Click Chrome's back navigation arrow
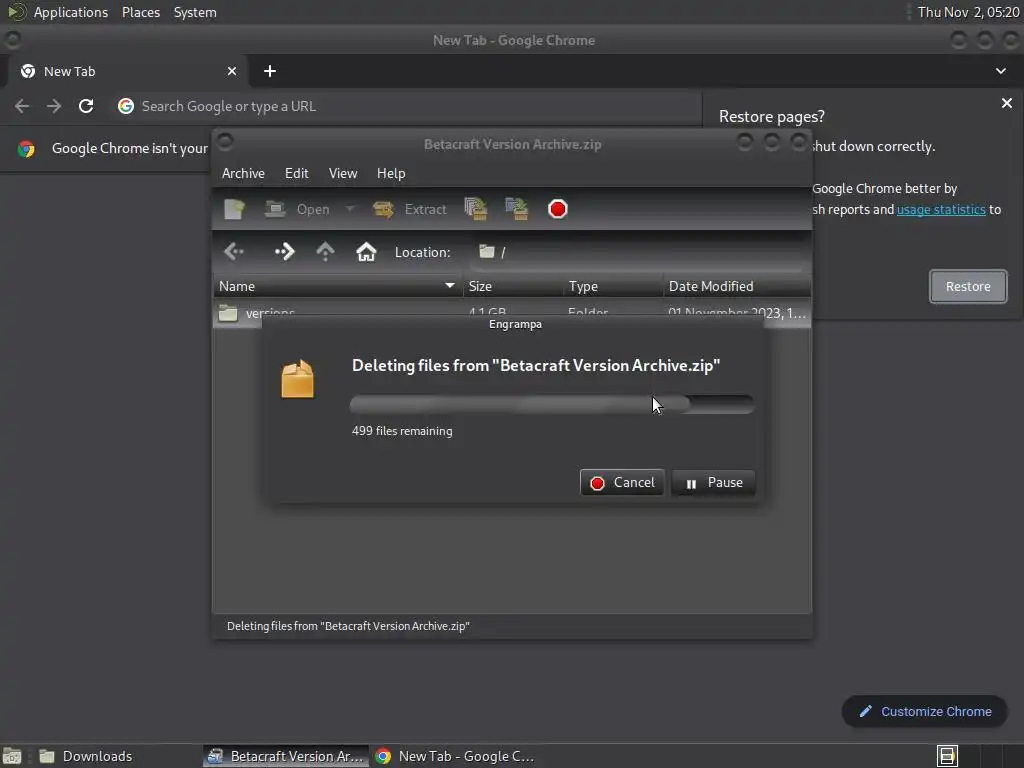 tap(22, 106)
